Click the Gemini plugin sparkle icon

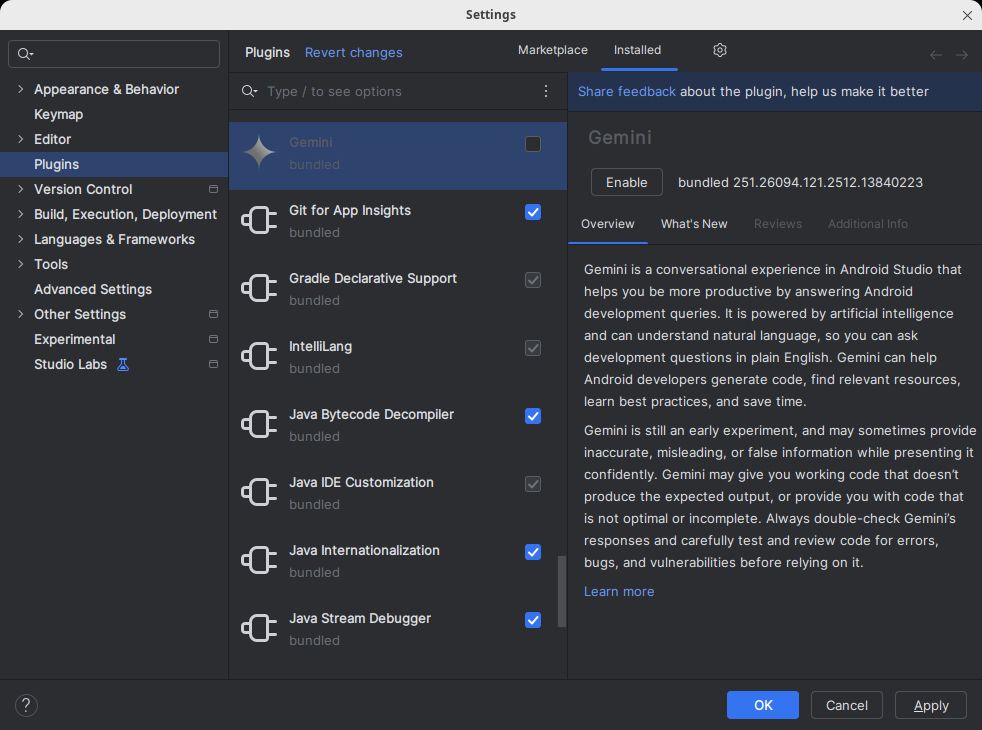(x=259, y=153)
